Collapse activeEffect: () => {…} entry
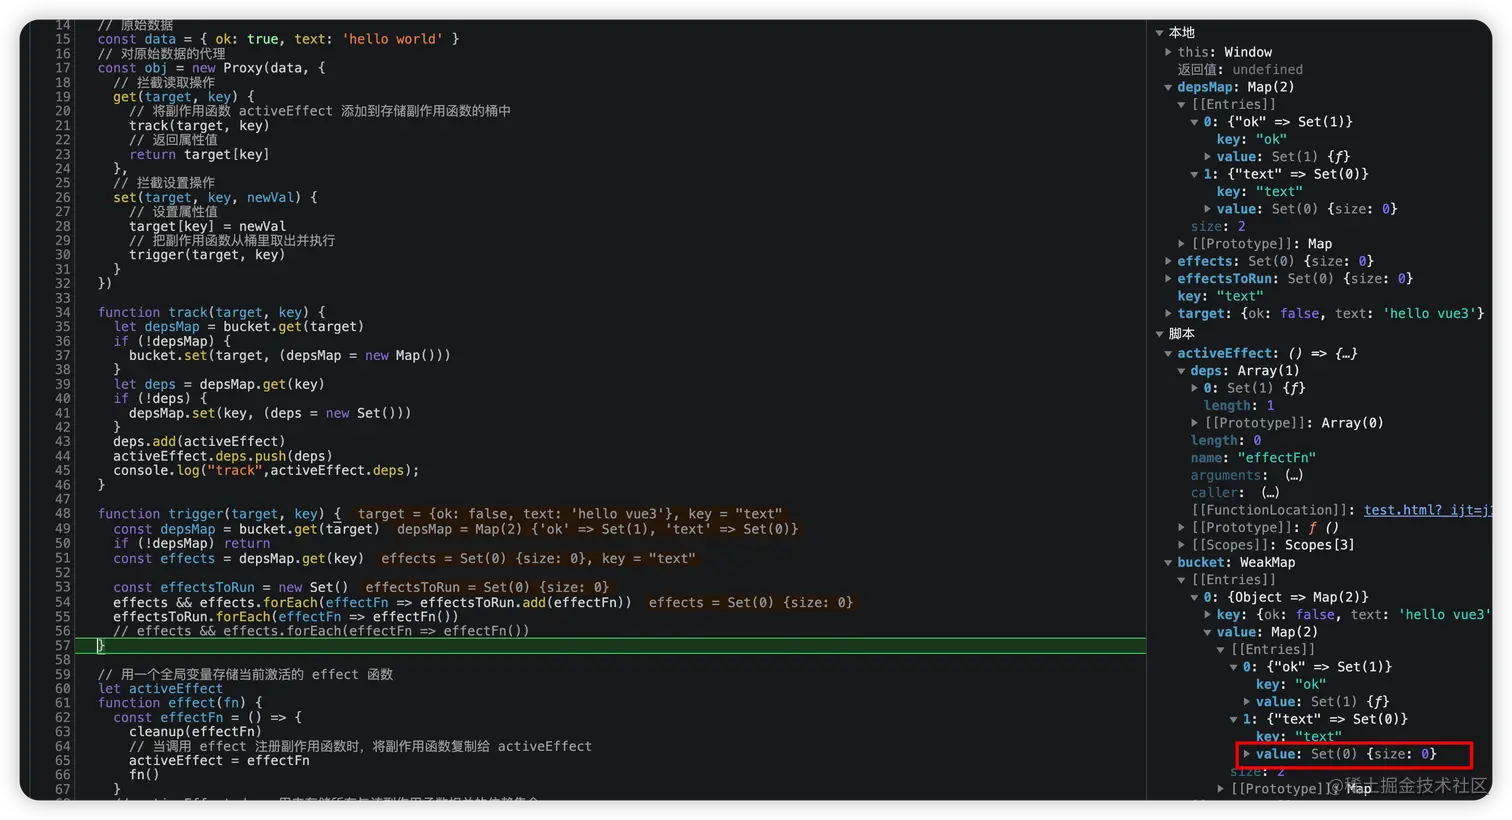The image size is (1512, 820). coord(1168,353)
